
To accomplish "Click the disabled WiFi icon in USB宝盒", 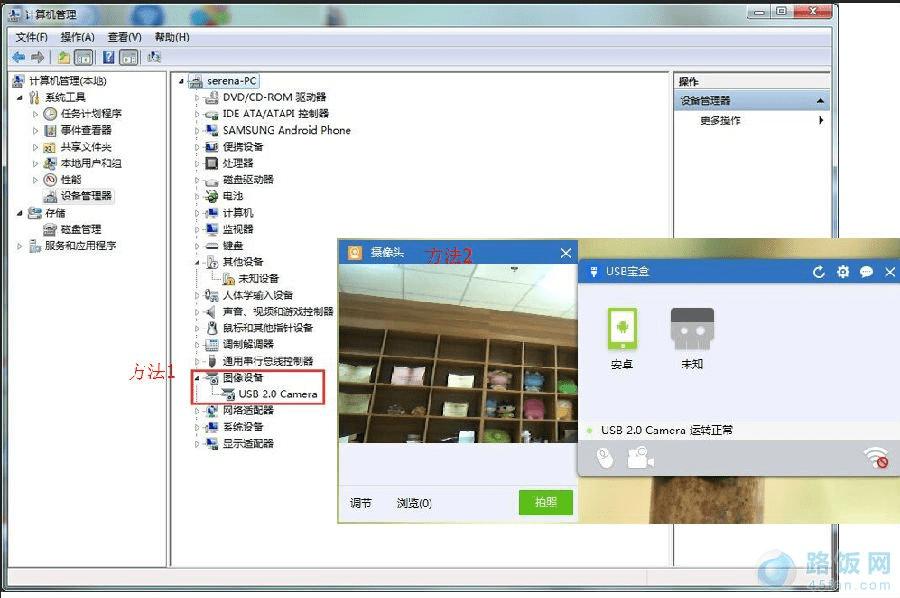I will tap(876, 458).
